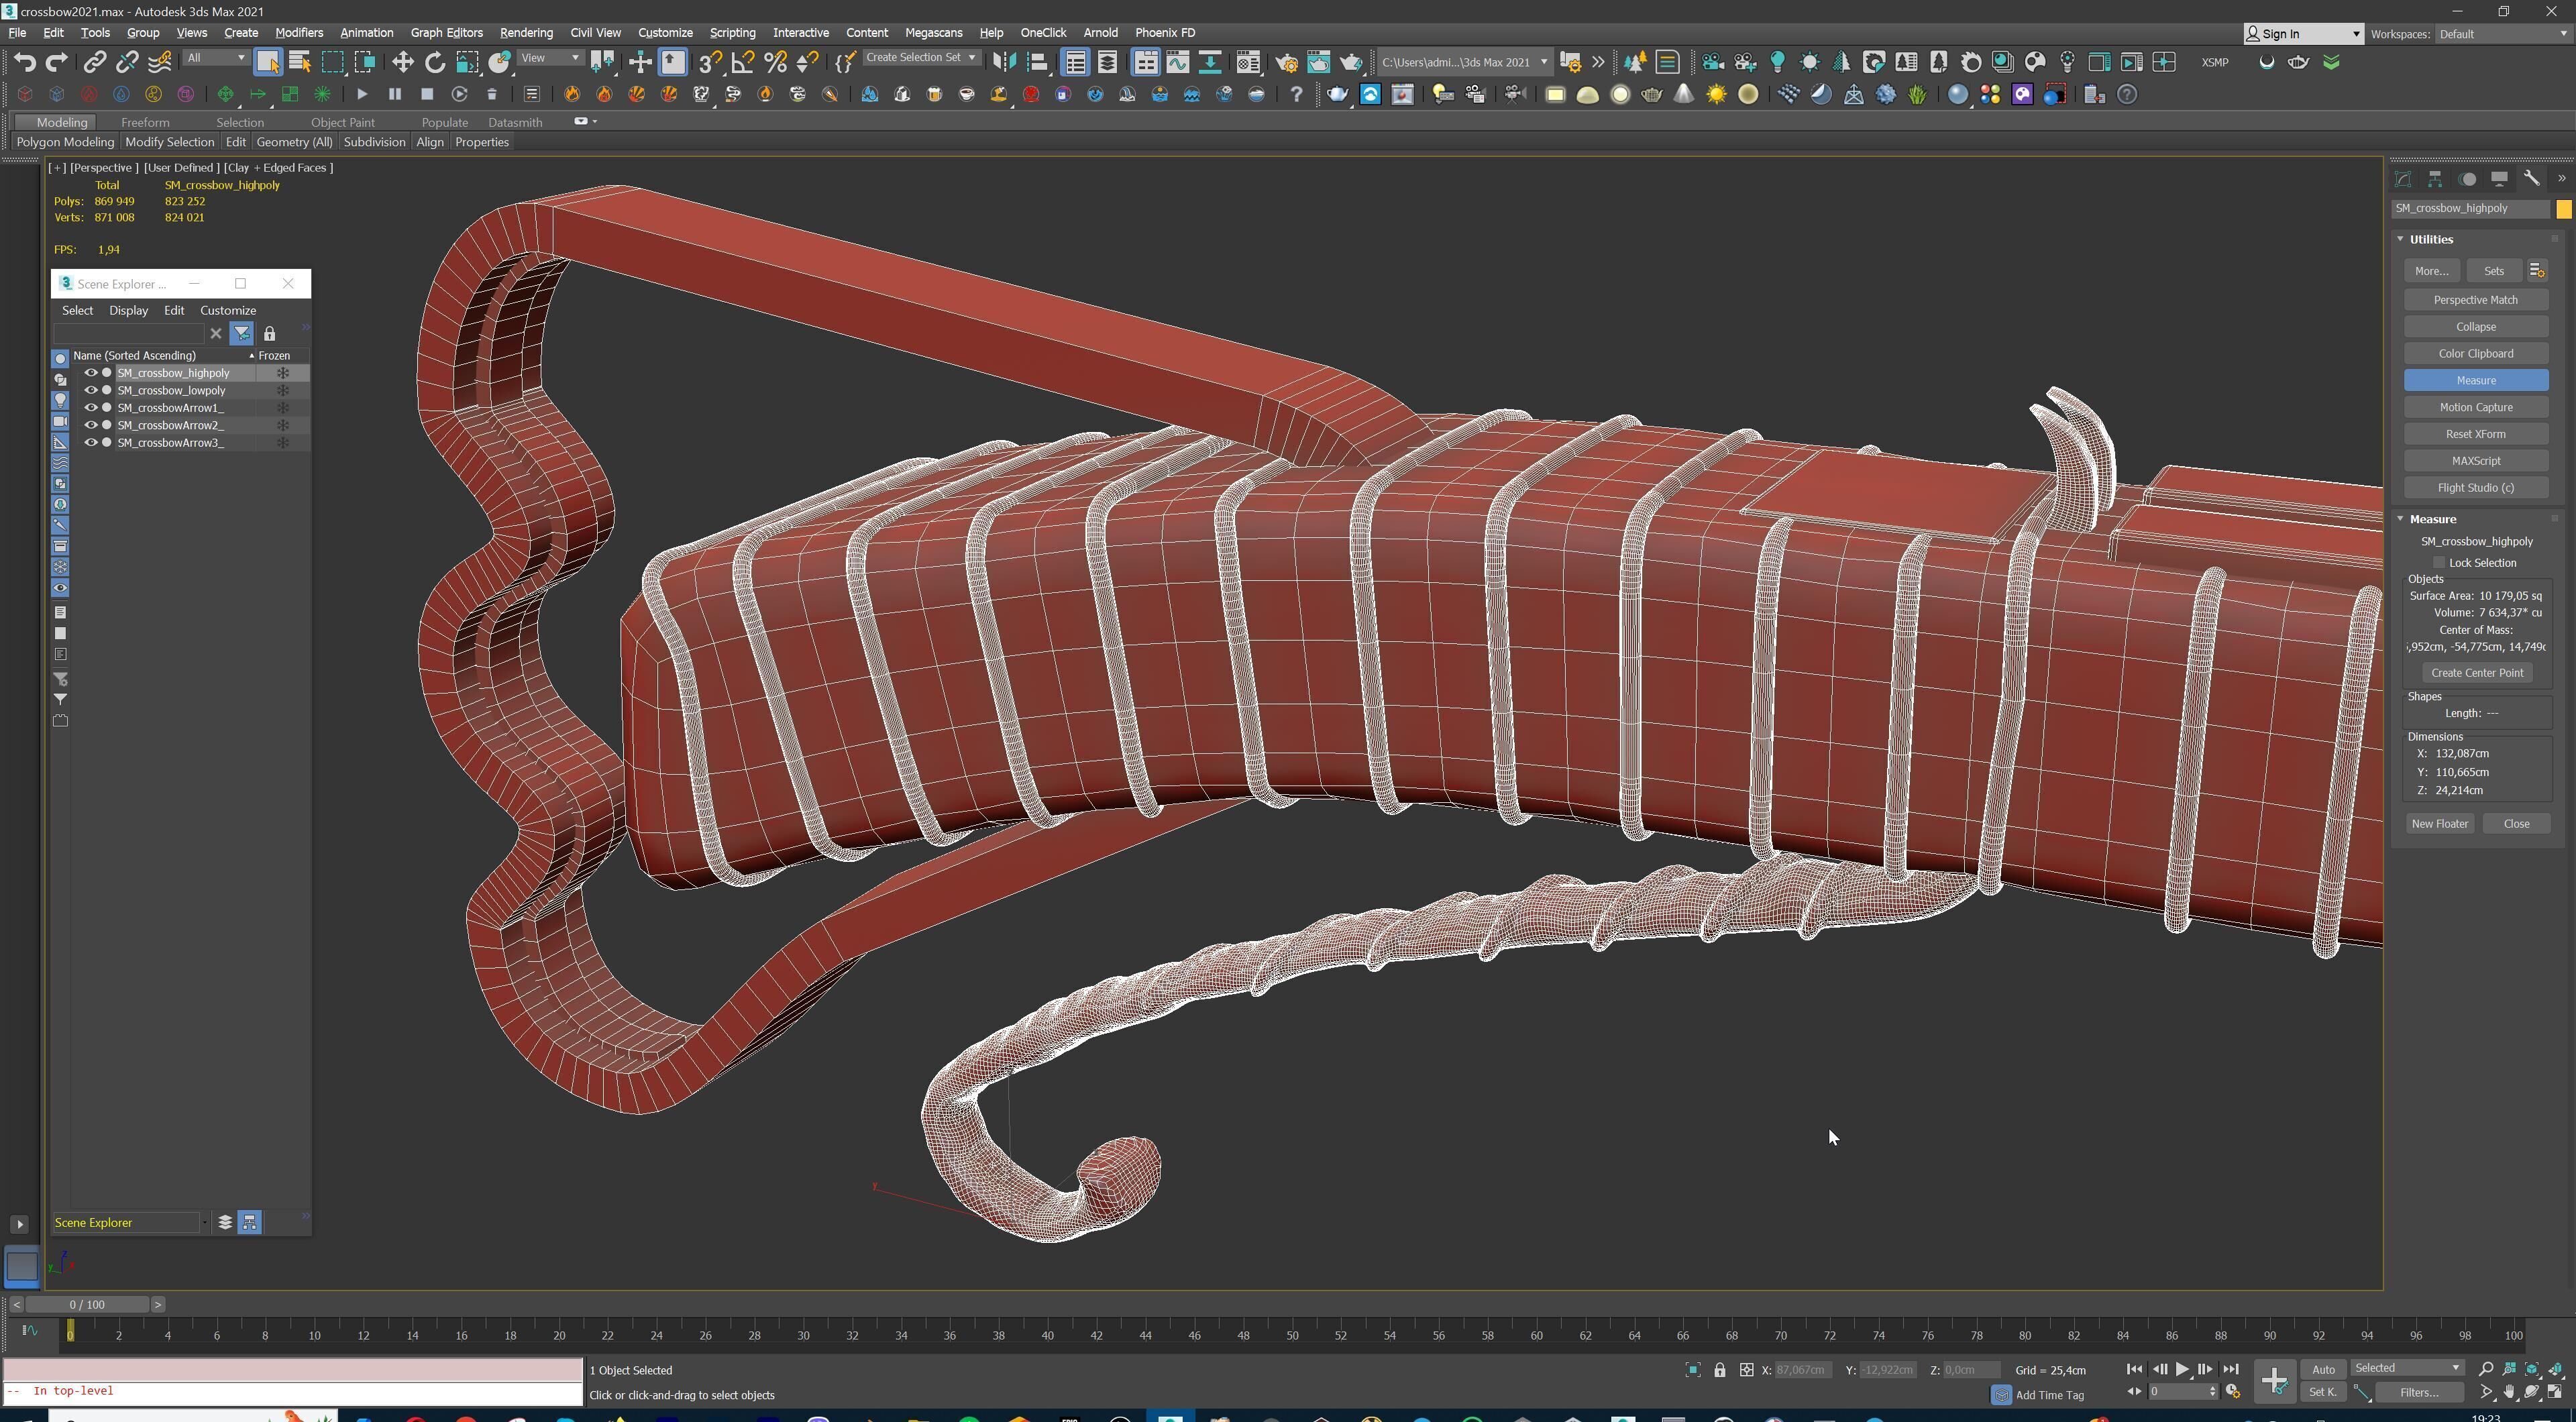
Task: Open Render Setup teapot icon
Action: (x=1287, y=62)
